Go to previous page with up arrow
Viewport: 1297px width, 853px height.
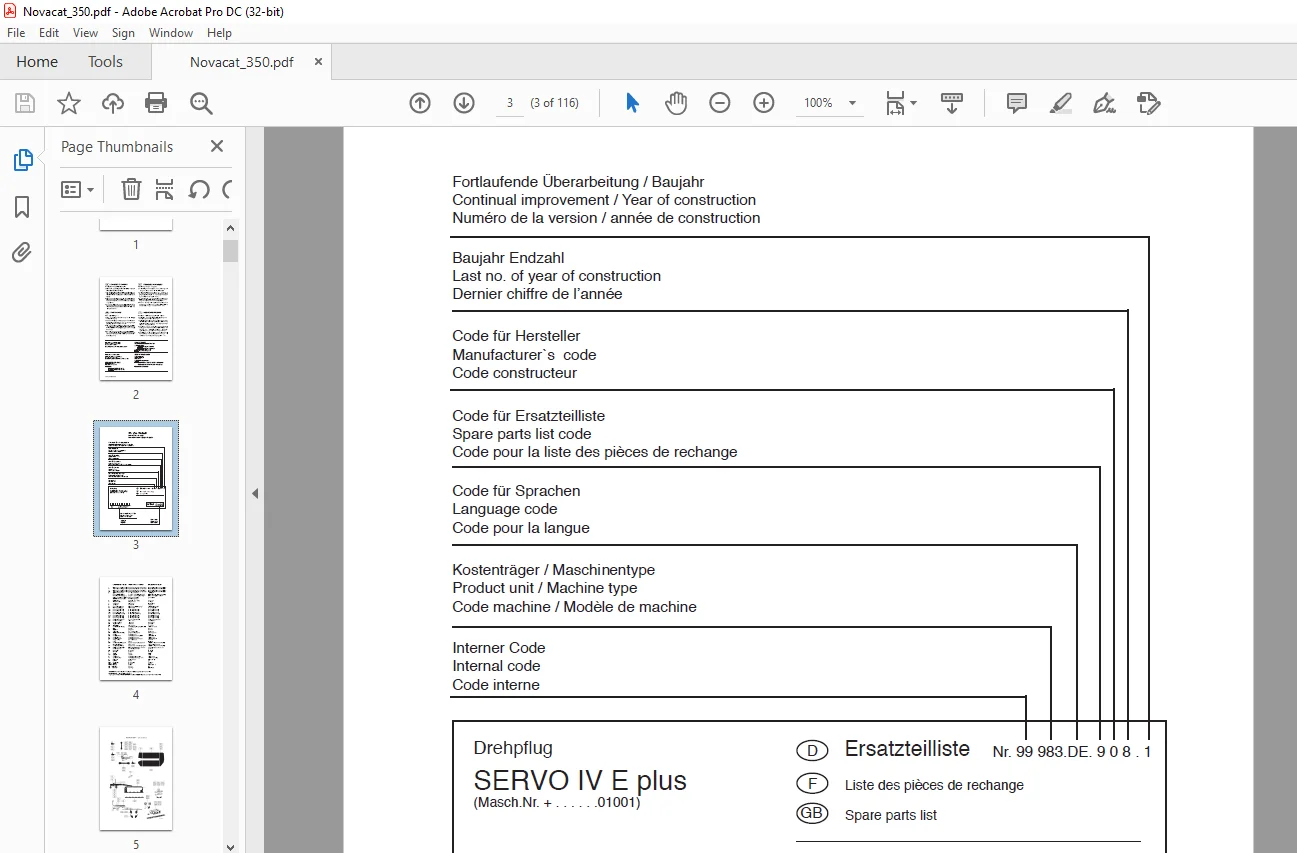click(420, 103)
